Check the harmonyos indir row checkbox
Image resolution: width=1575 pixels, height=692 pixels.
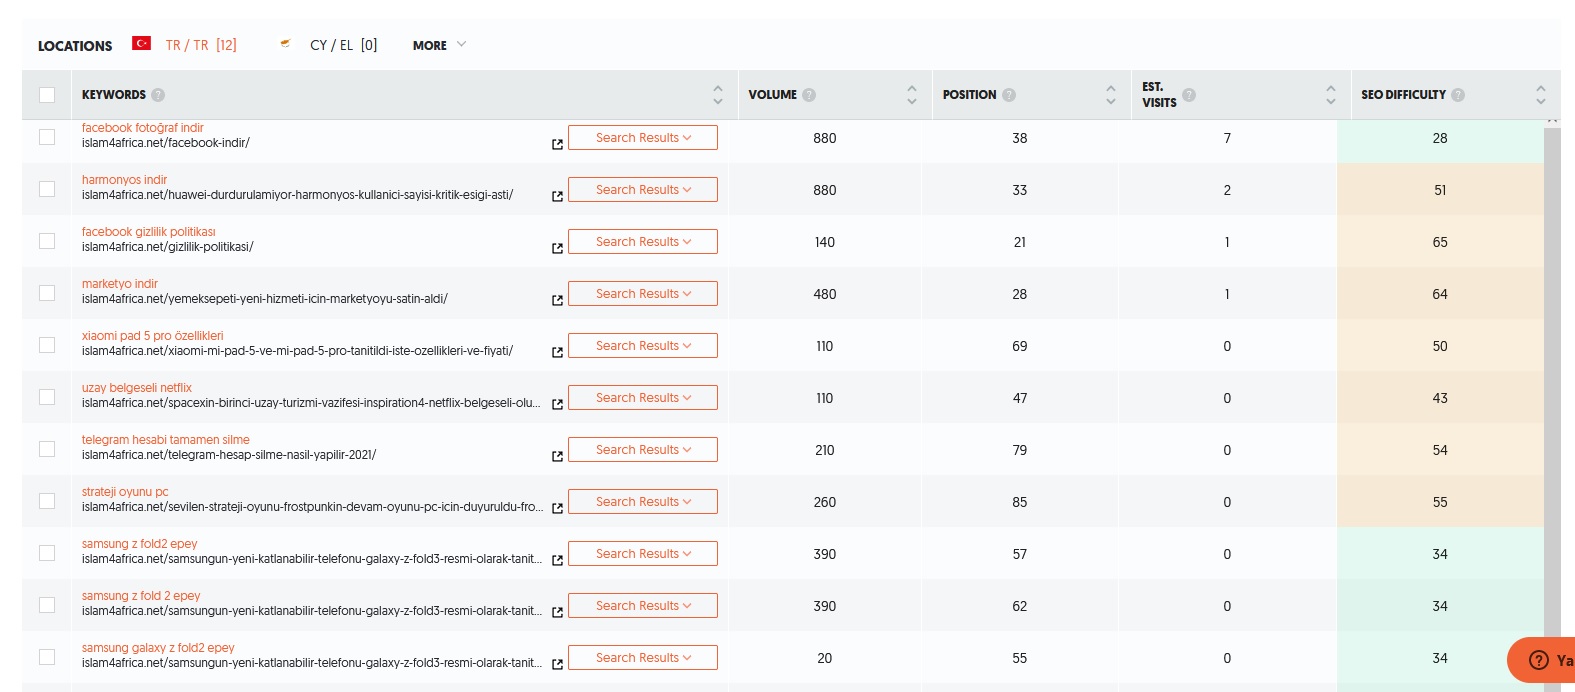point(47,189)
